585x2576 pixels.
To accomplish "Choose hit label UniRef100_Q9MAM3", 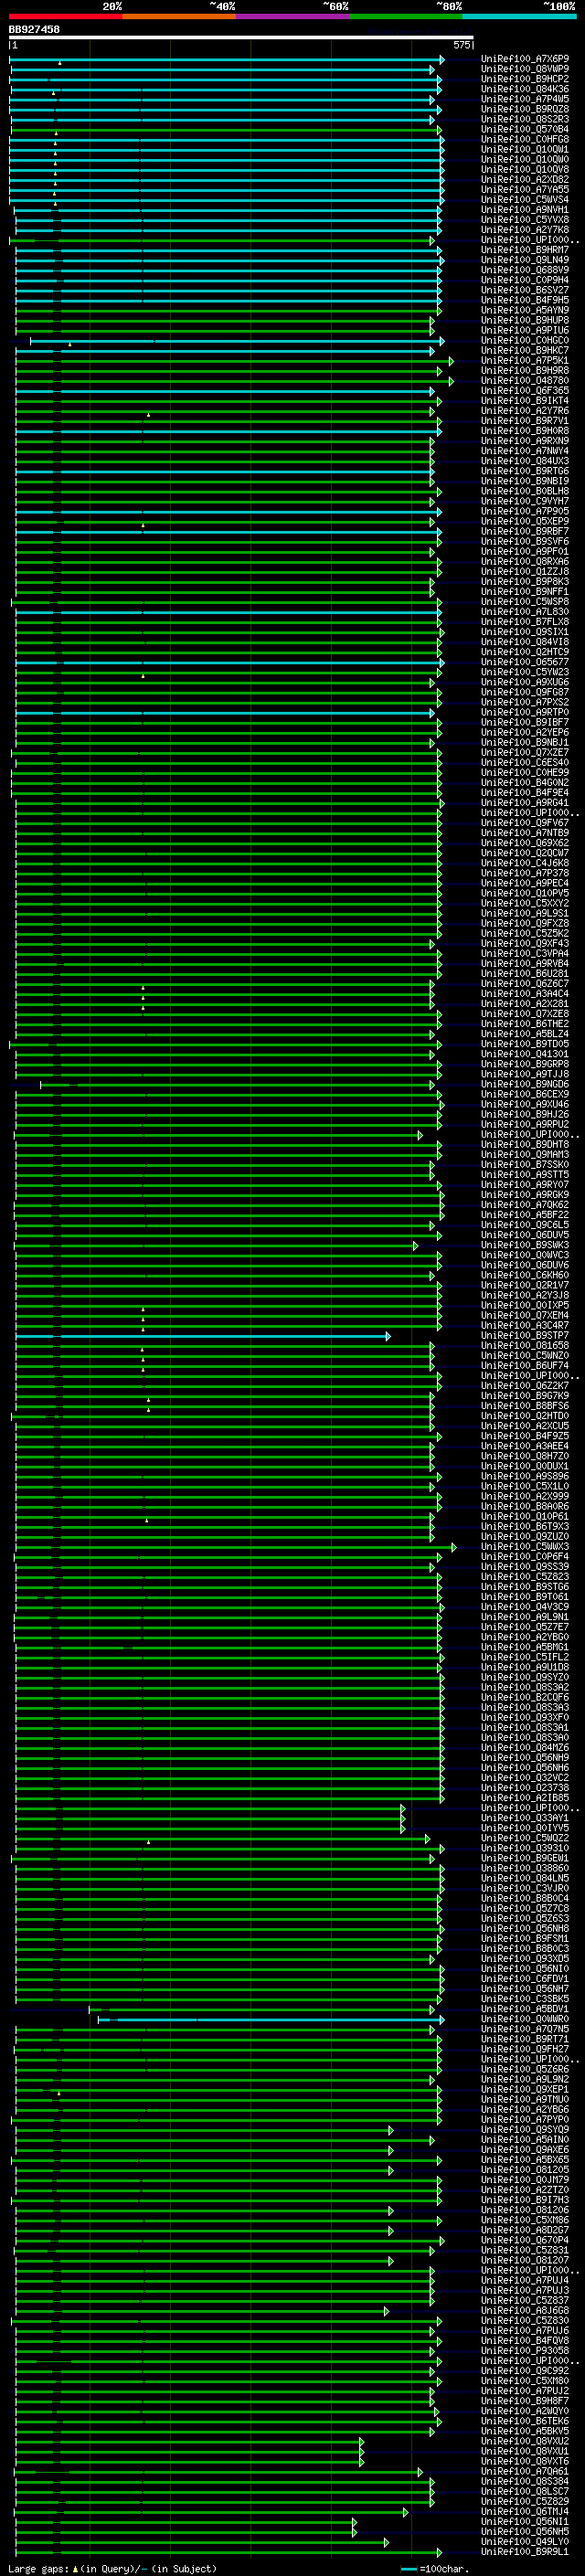I will point(525,1155).
